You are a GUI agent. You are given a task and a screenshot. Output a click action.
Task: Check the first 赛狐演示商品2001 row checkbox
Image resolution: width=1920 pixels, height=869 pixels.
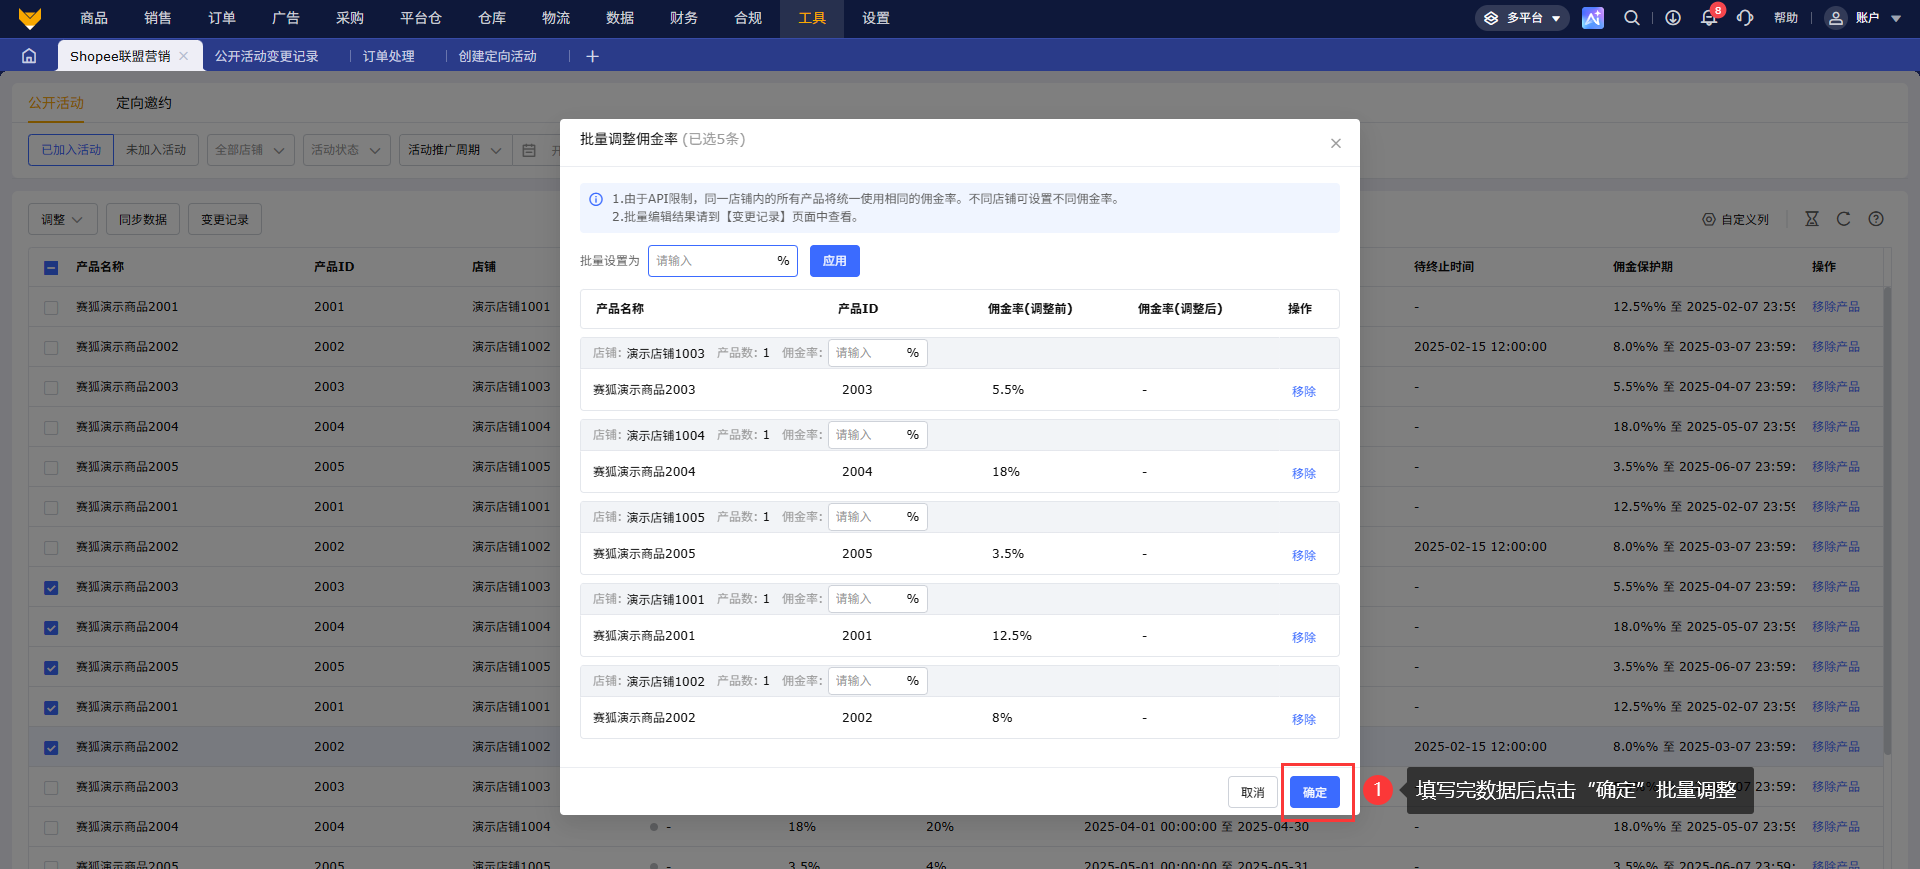coord(51,307)
